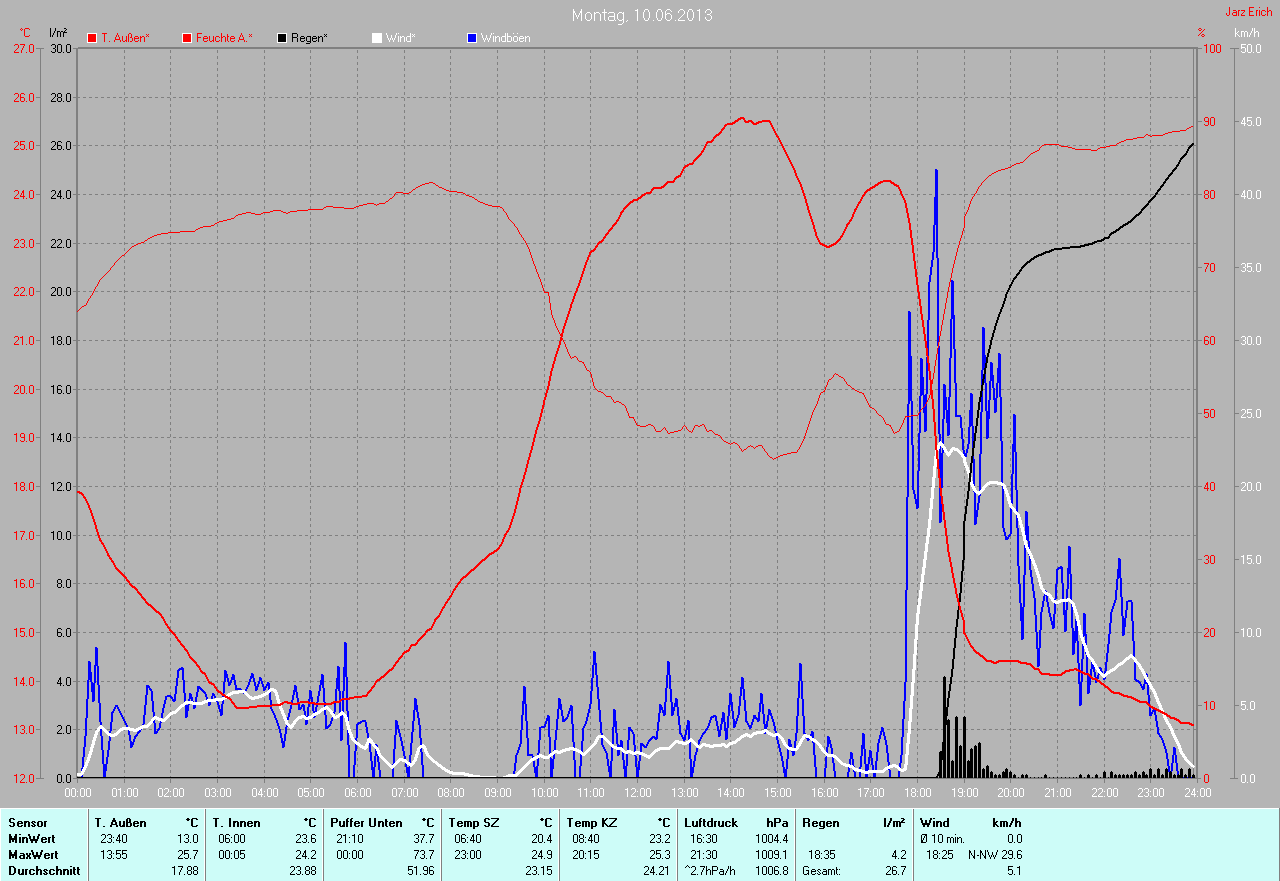Select the 'Luftdruck' column header
The height and width of the screenshot is (881, 1280).
point(712,823)
